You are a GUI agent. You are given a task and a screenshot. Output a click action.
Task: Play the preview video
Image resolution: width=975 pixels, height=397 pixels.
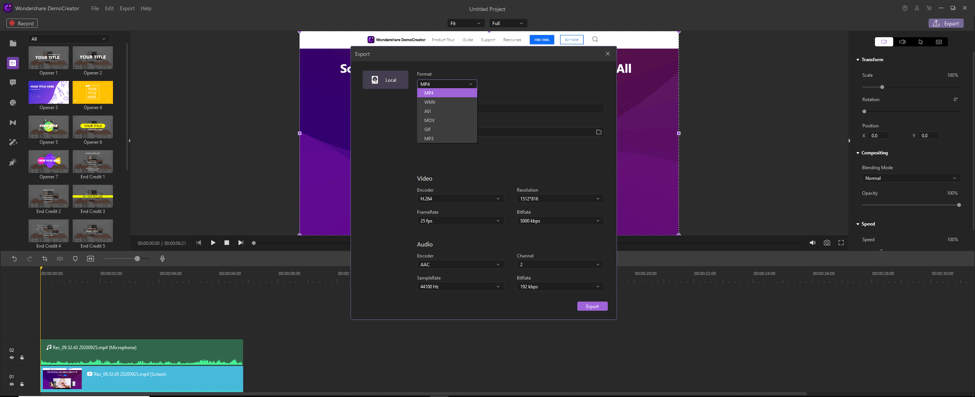[x=213, y=243]
